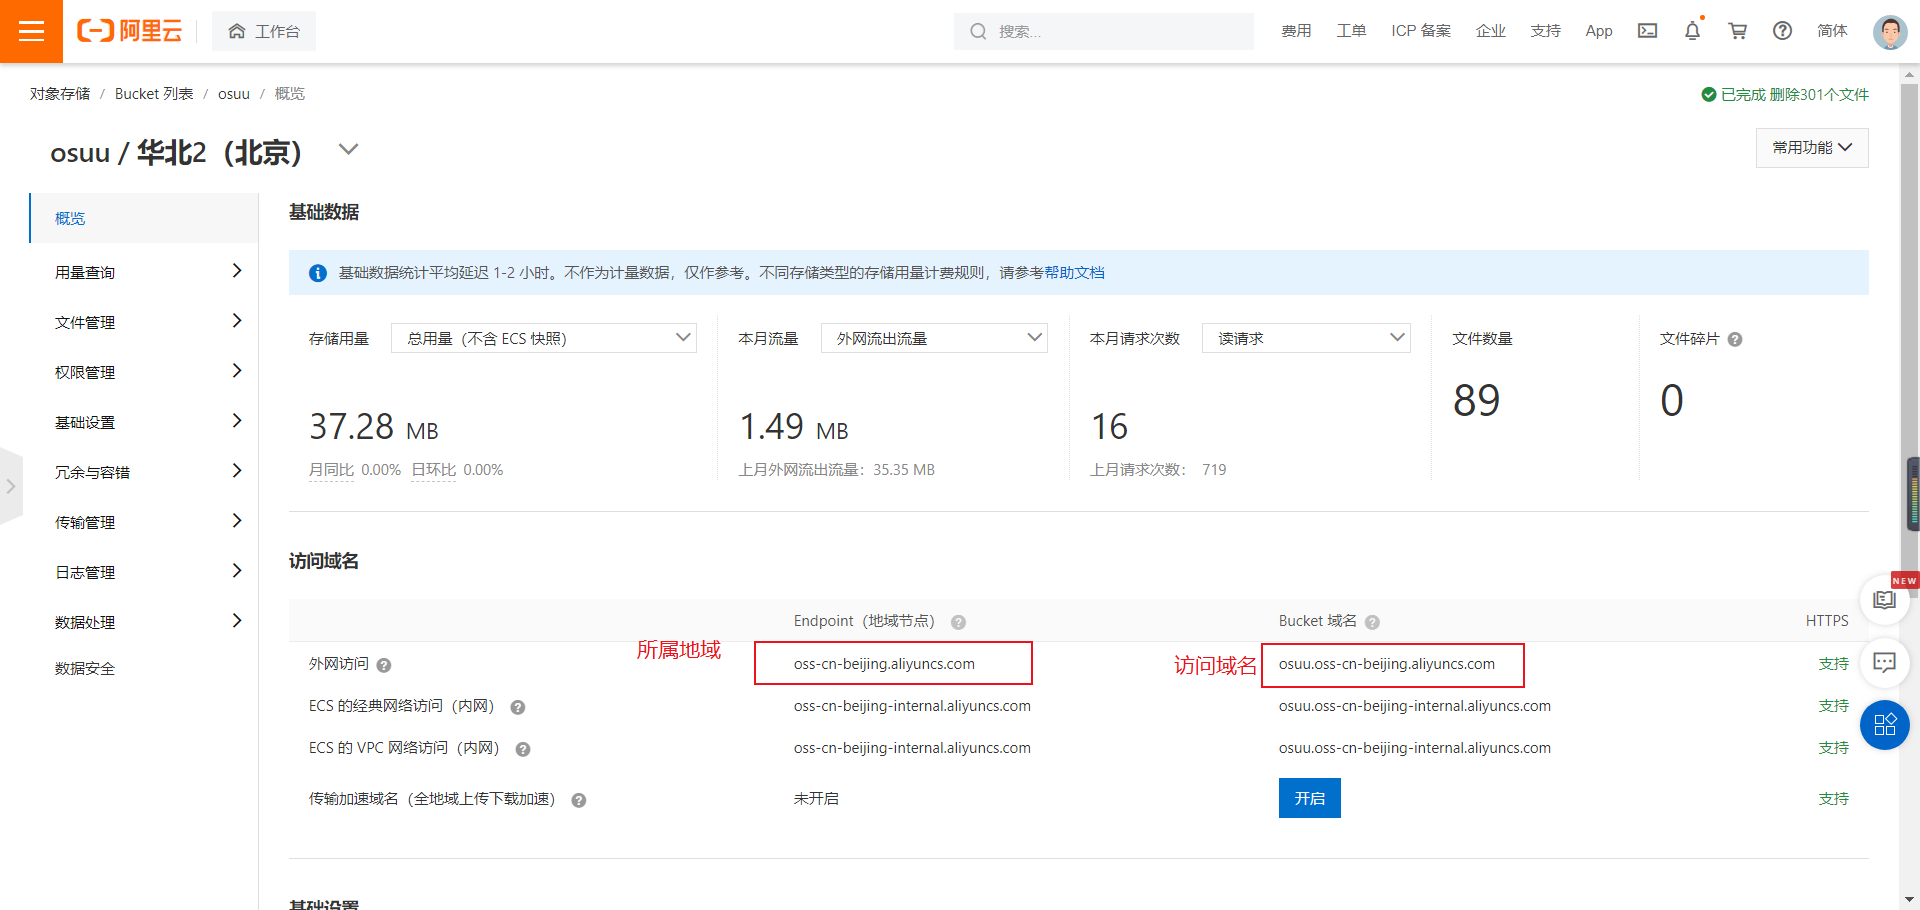Click the 月同比 comparison label
Image resolution: width=1920 pixels, height=910 pixels.
(x=331, y=470)
